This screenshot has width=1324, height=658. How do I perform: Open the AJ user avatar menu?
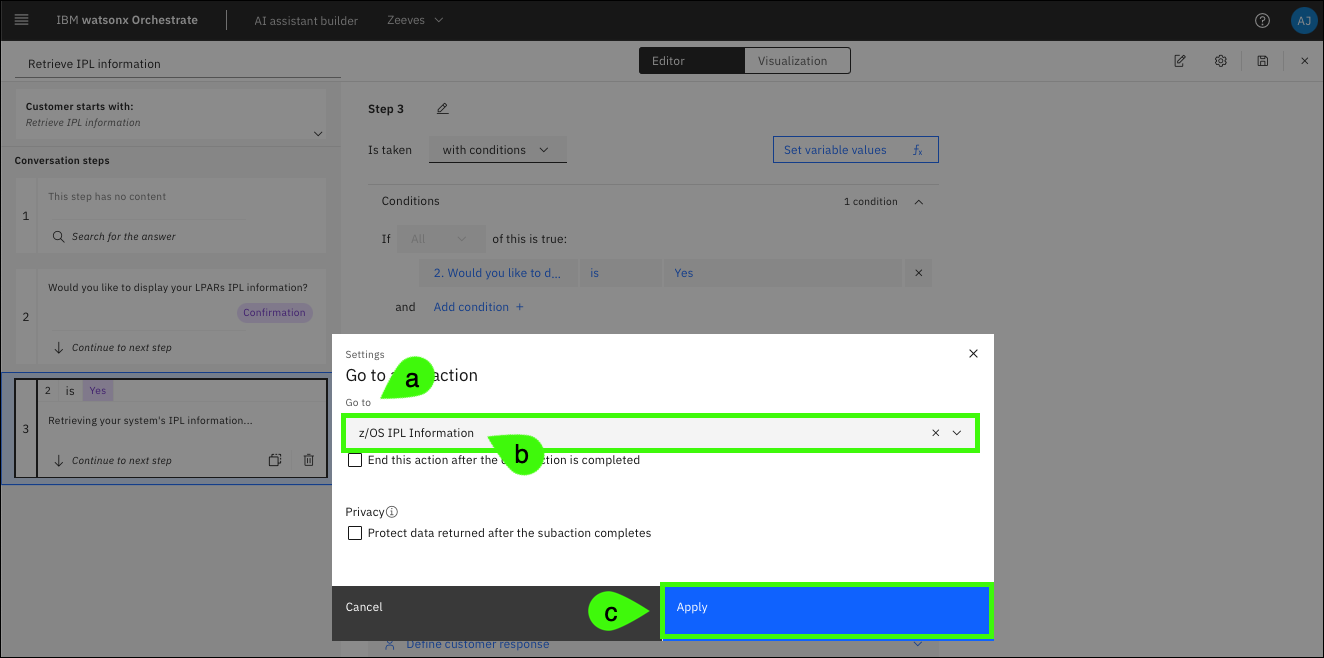point(1302,20)
